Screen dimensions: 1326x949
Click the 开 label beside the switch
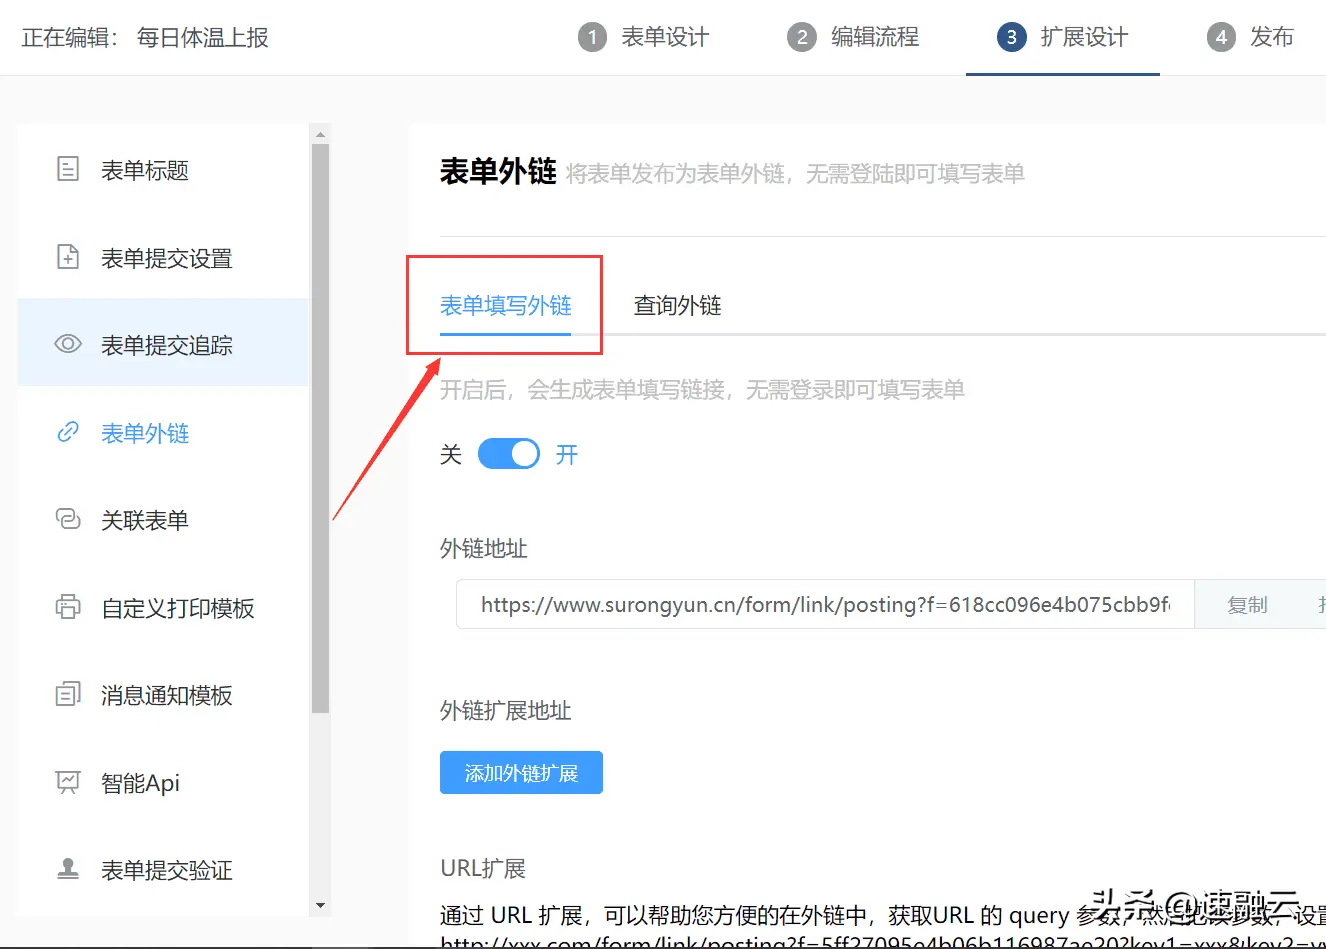click(567, 455)
